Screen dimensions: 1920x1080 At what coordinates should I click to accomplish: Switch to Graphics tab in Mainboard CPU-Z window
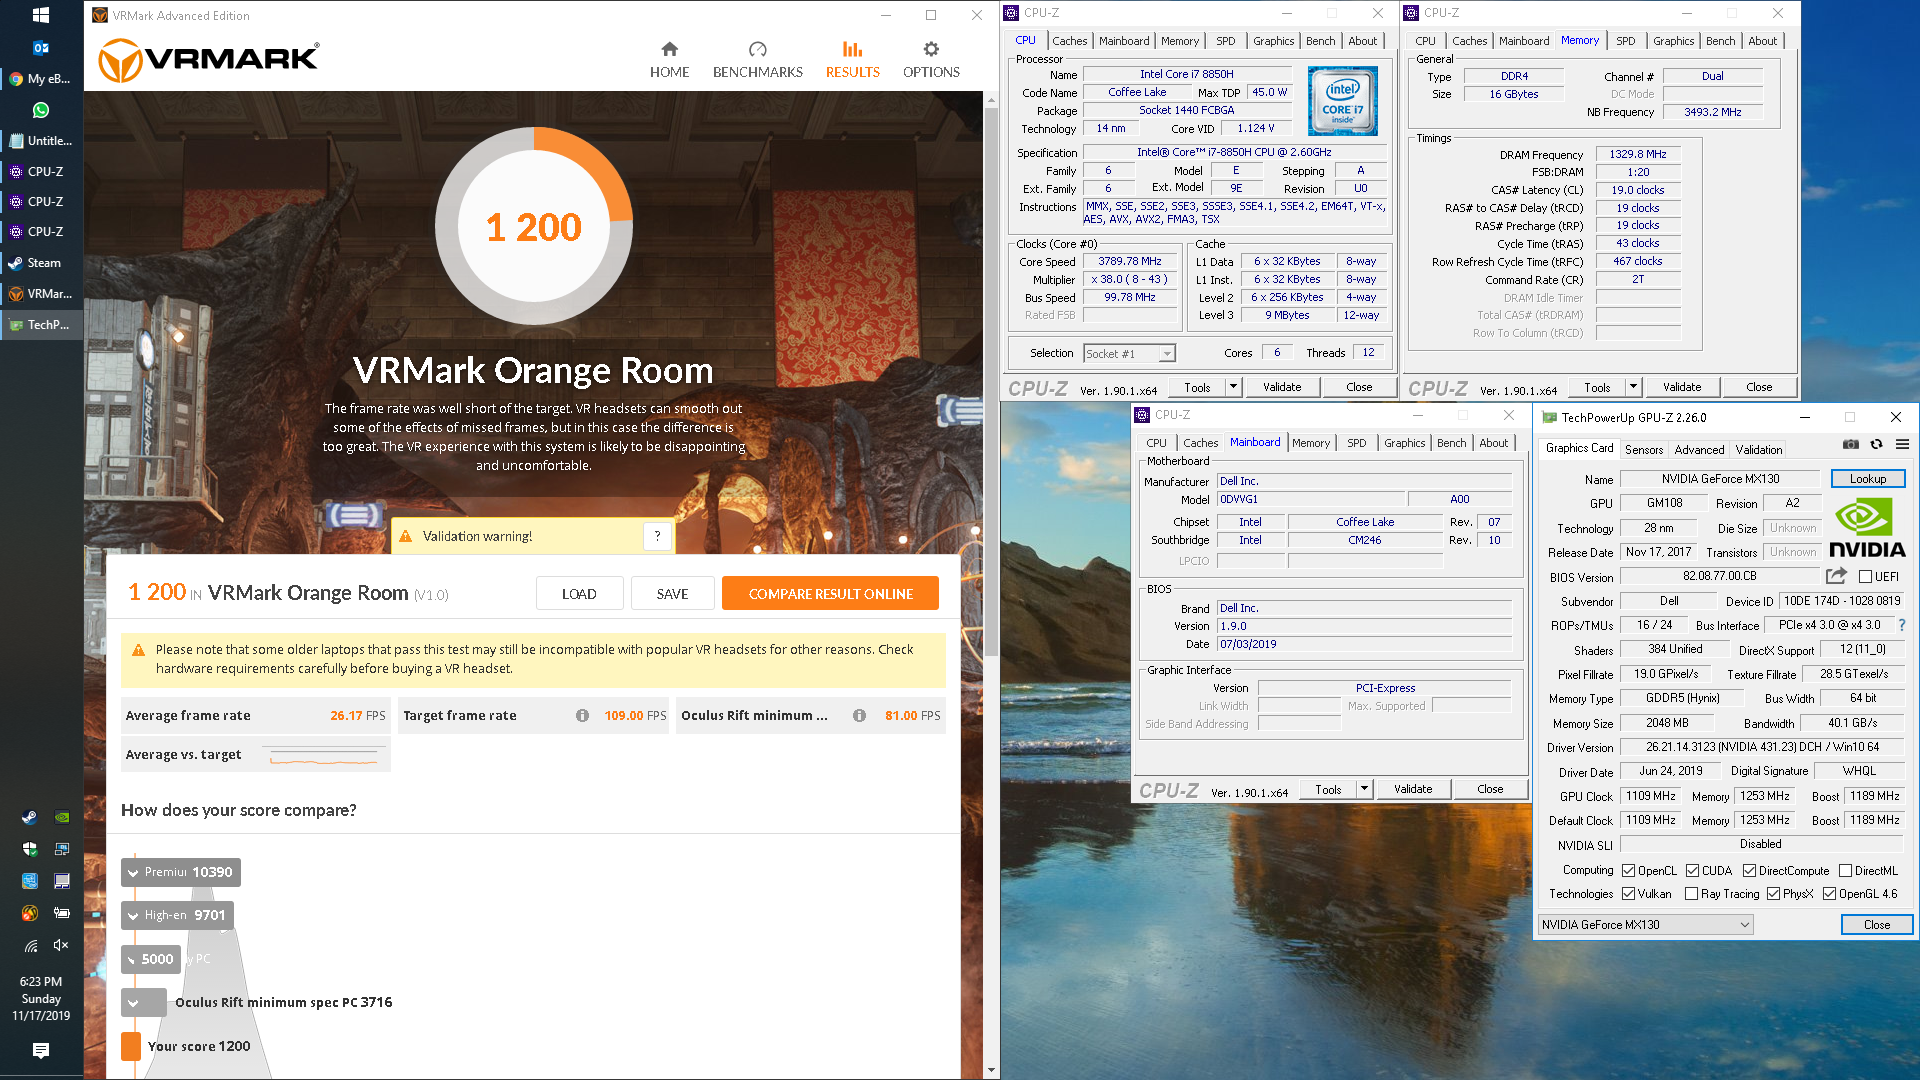pyautogui.click(x=1404, y=443)
